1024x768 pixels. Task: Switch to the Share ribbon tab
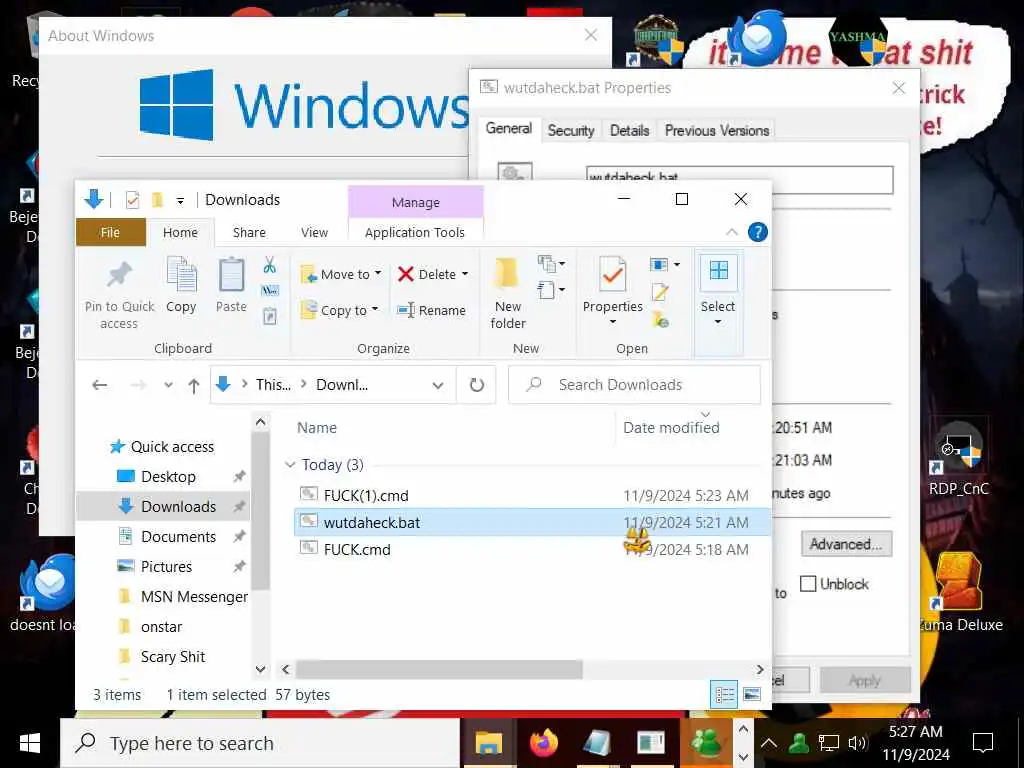(249, 232)
